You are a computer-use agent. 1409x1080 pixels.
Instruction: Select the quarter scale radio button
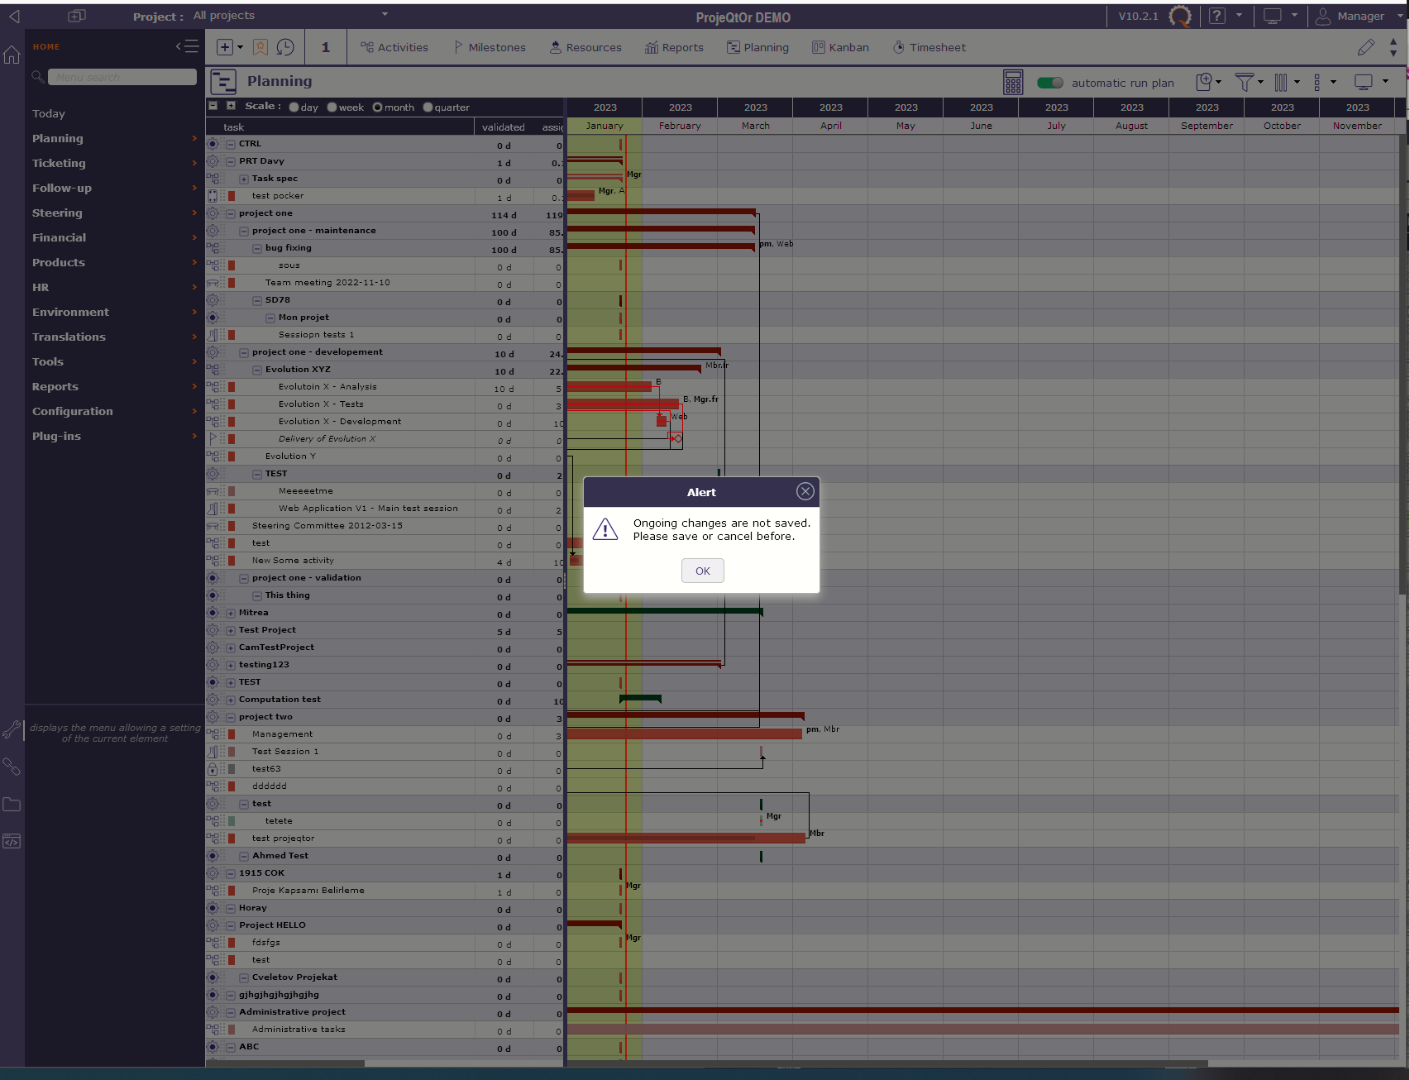428,108
